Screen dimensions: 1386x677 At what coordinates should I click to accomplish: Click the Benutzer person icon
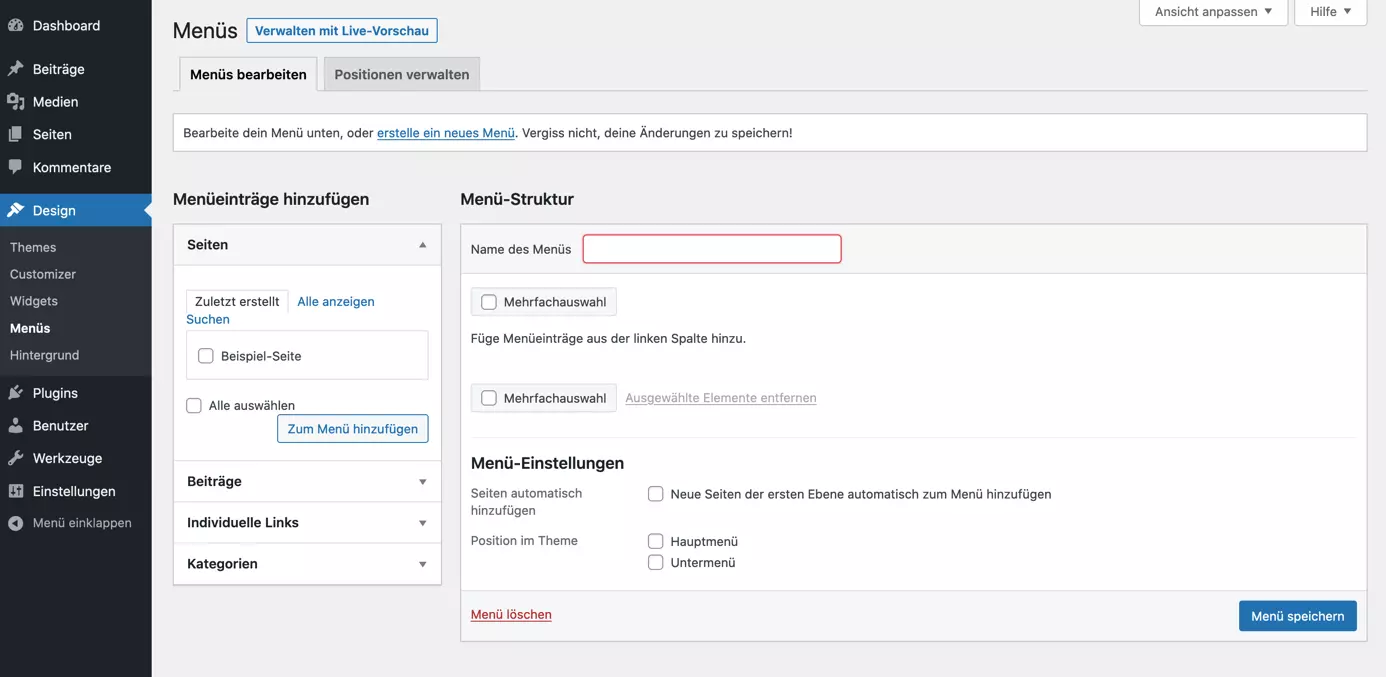point(15,426)
